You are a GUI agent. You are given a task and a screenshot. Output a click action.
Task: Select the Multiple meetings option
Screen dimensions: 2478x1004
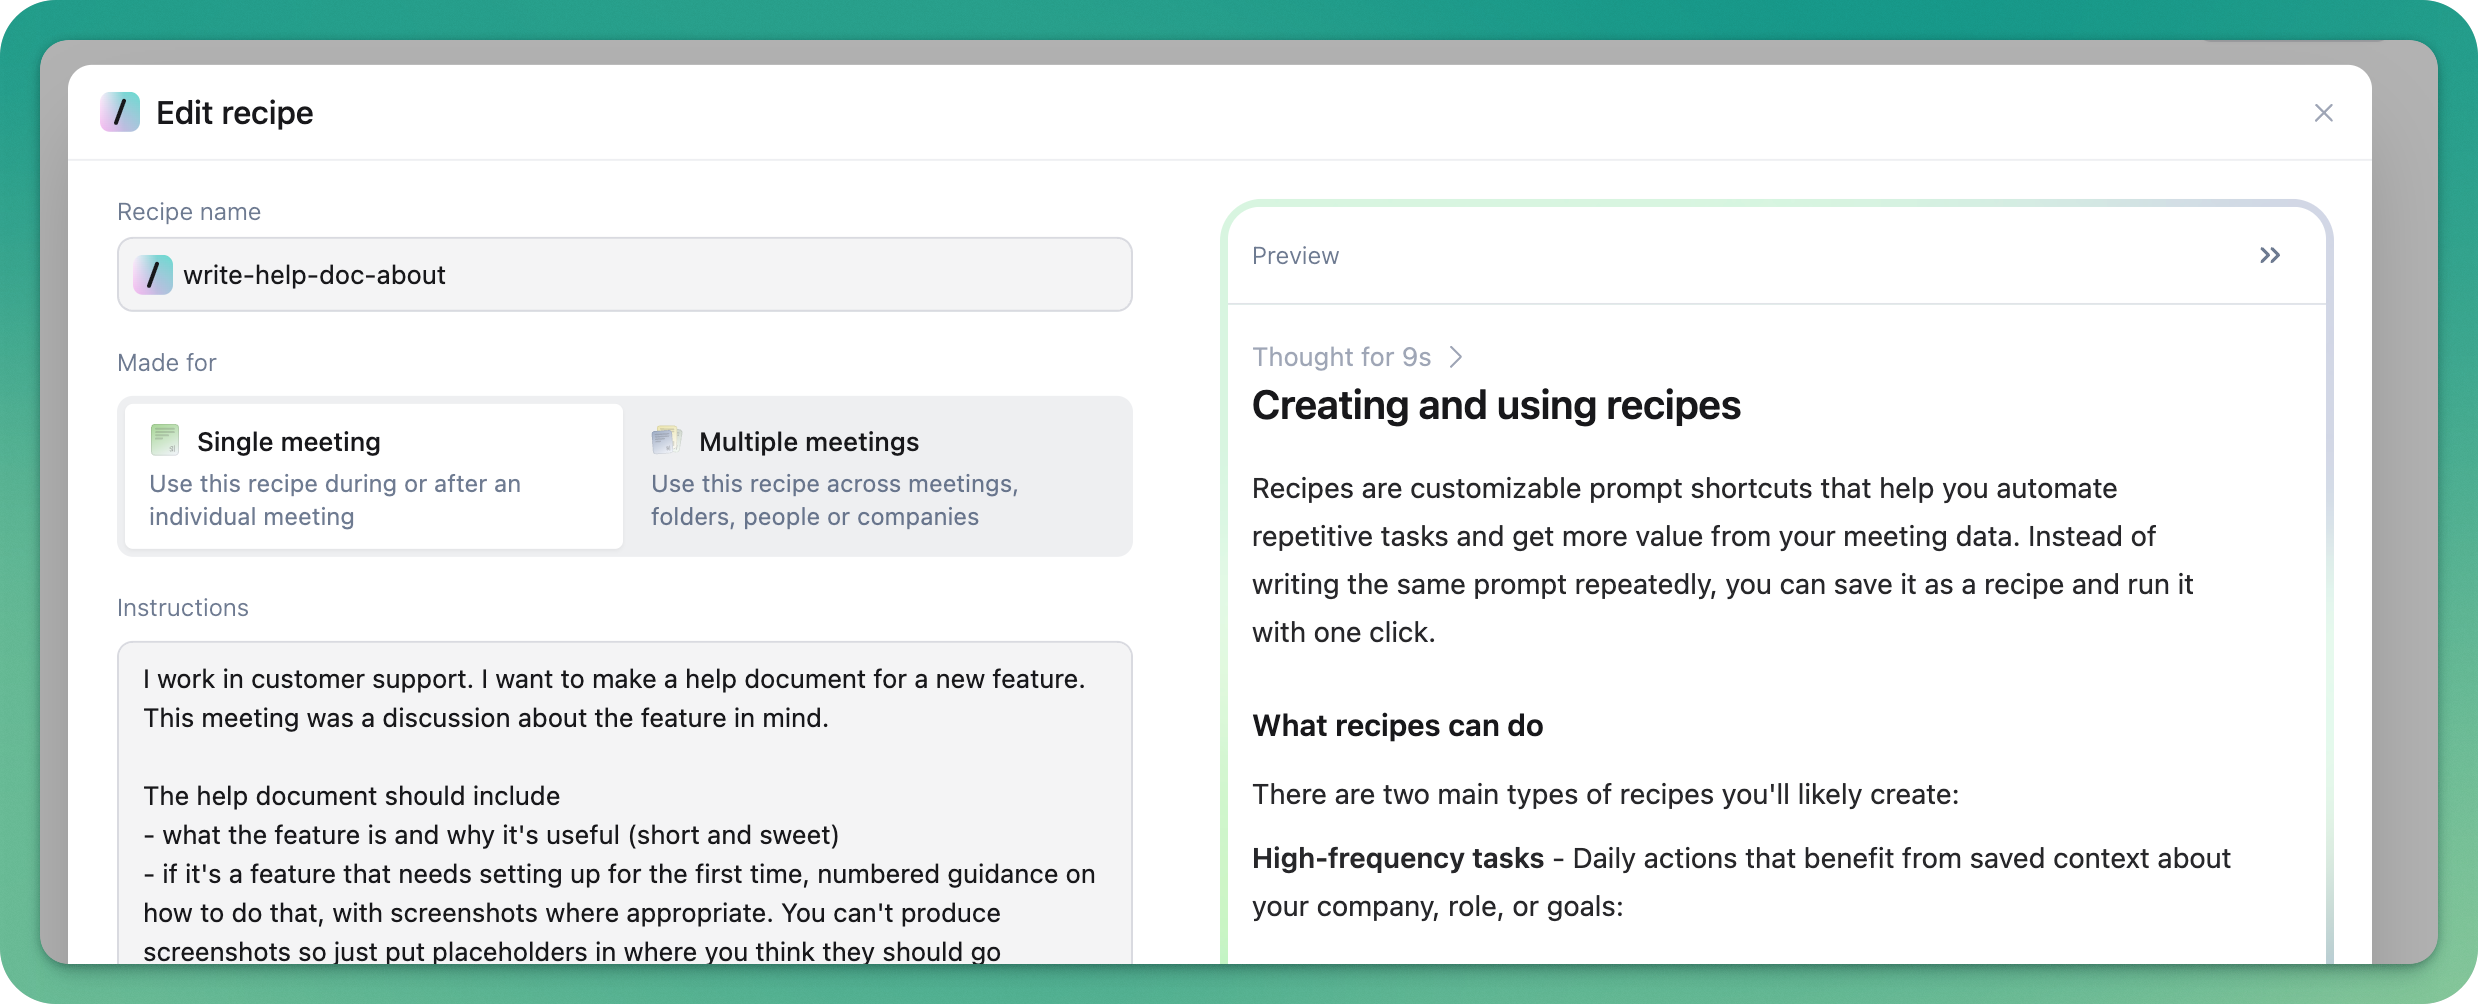pyautogui.click(x=877, y=476)
